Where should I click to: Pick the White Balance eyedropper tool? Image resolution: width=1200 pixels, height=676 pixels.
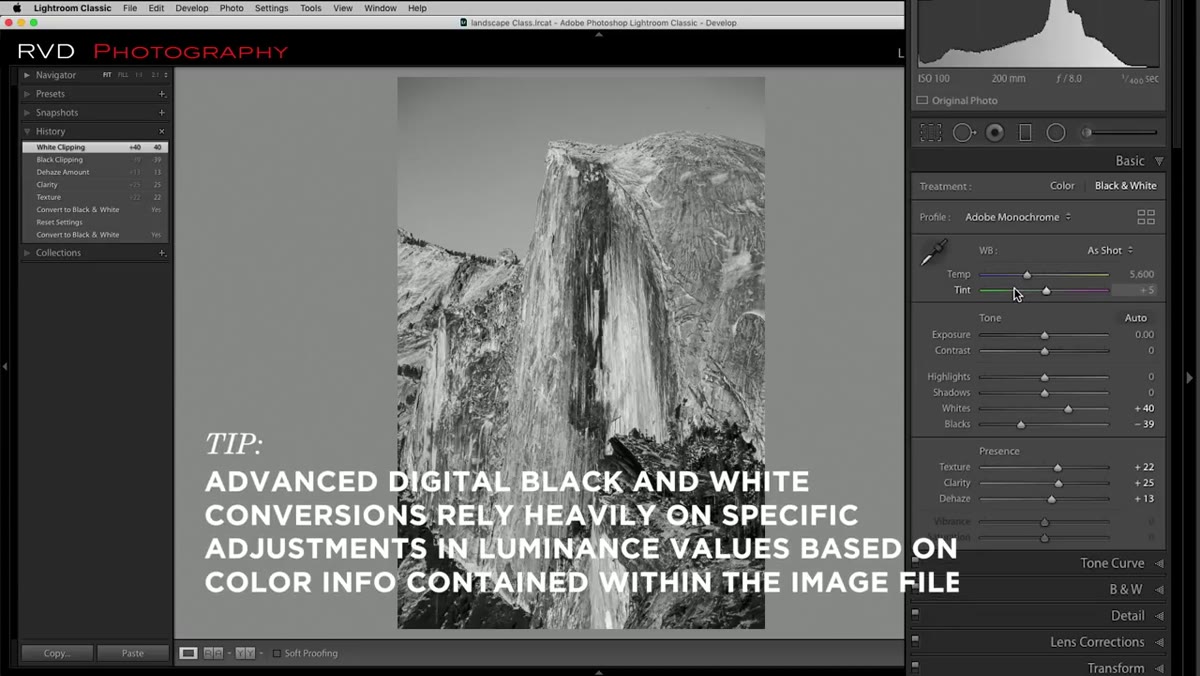click(933, 253)
